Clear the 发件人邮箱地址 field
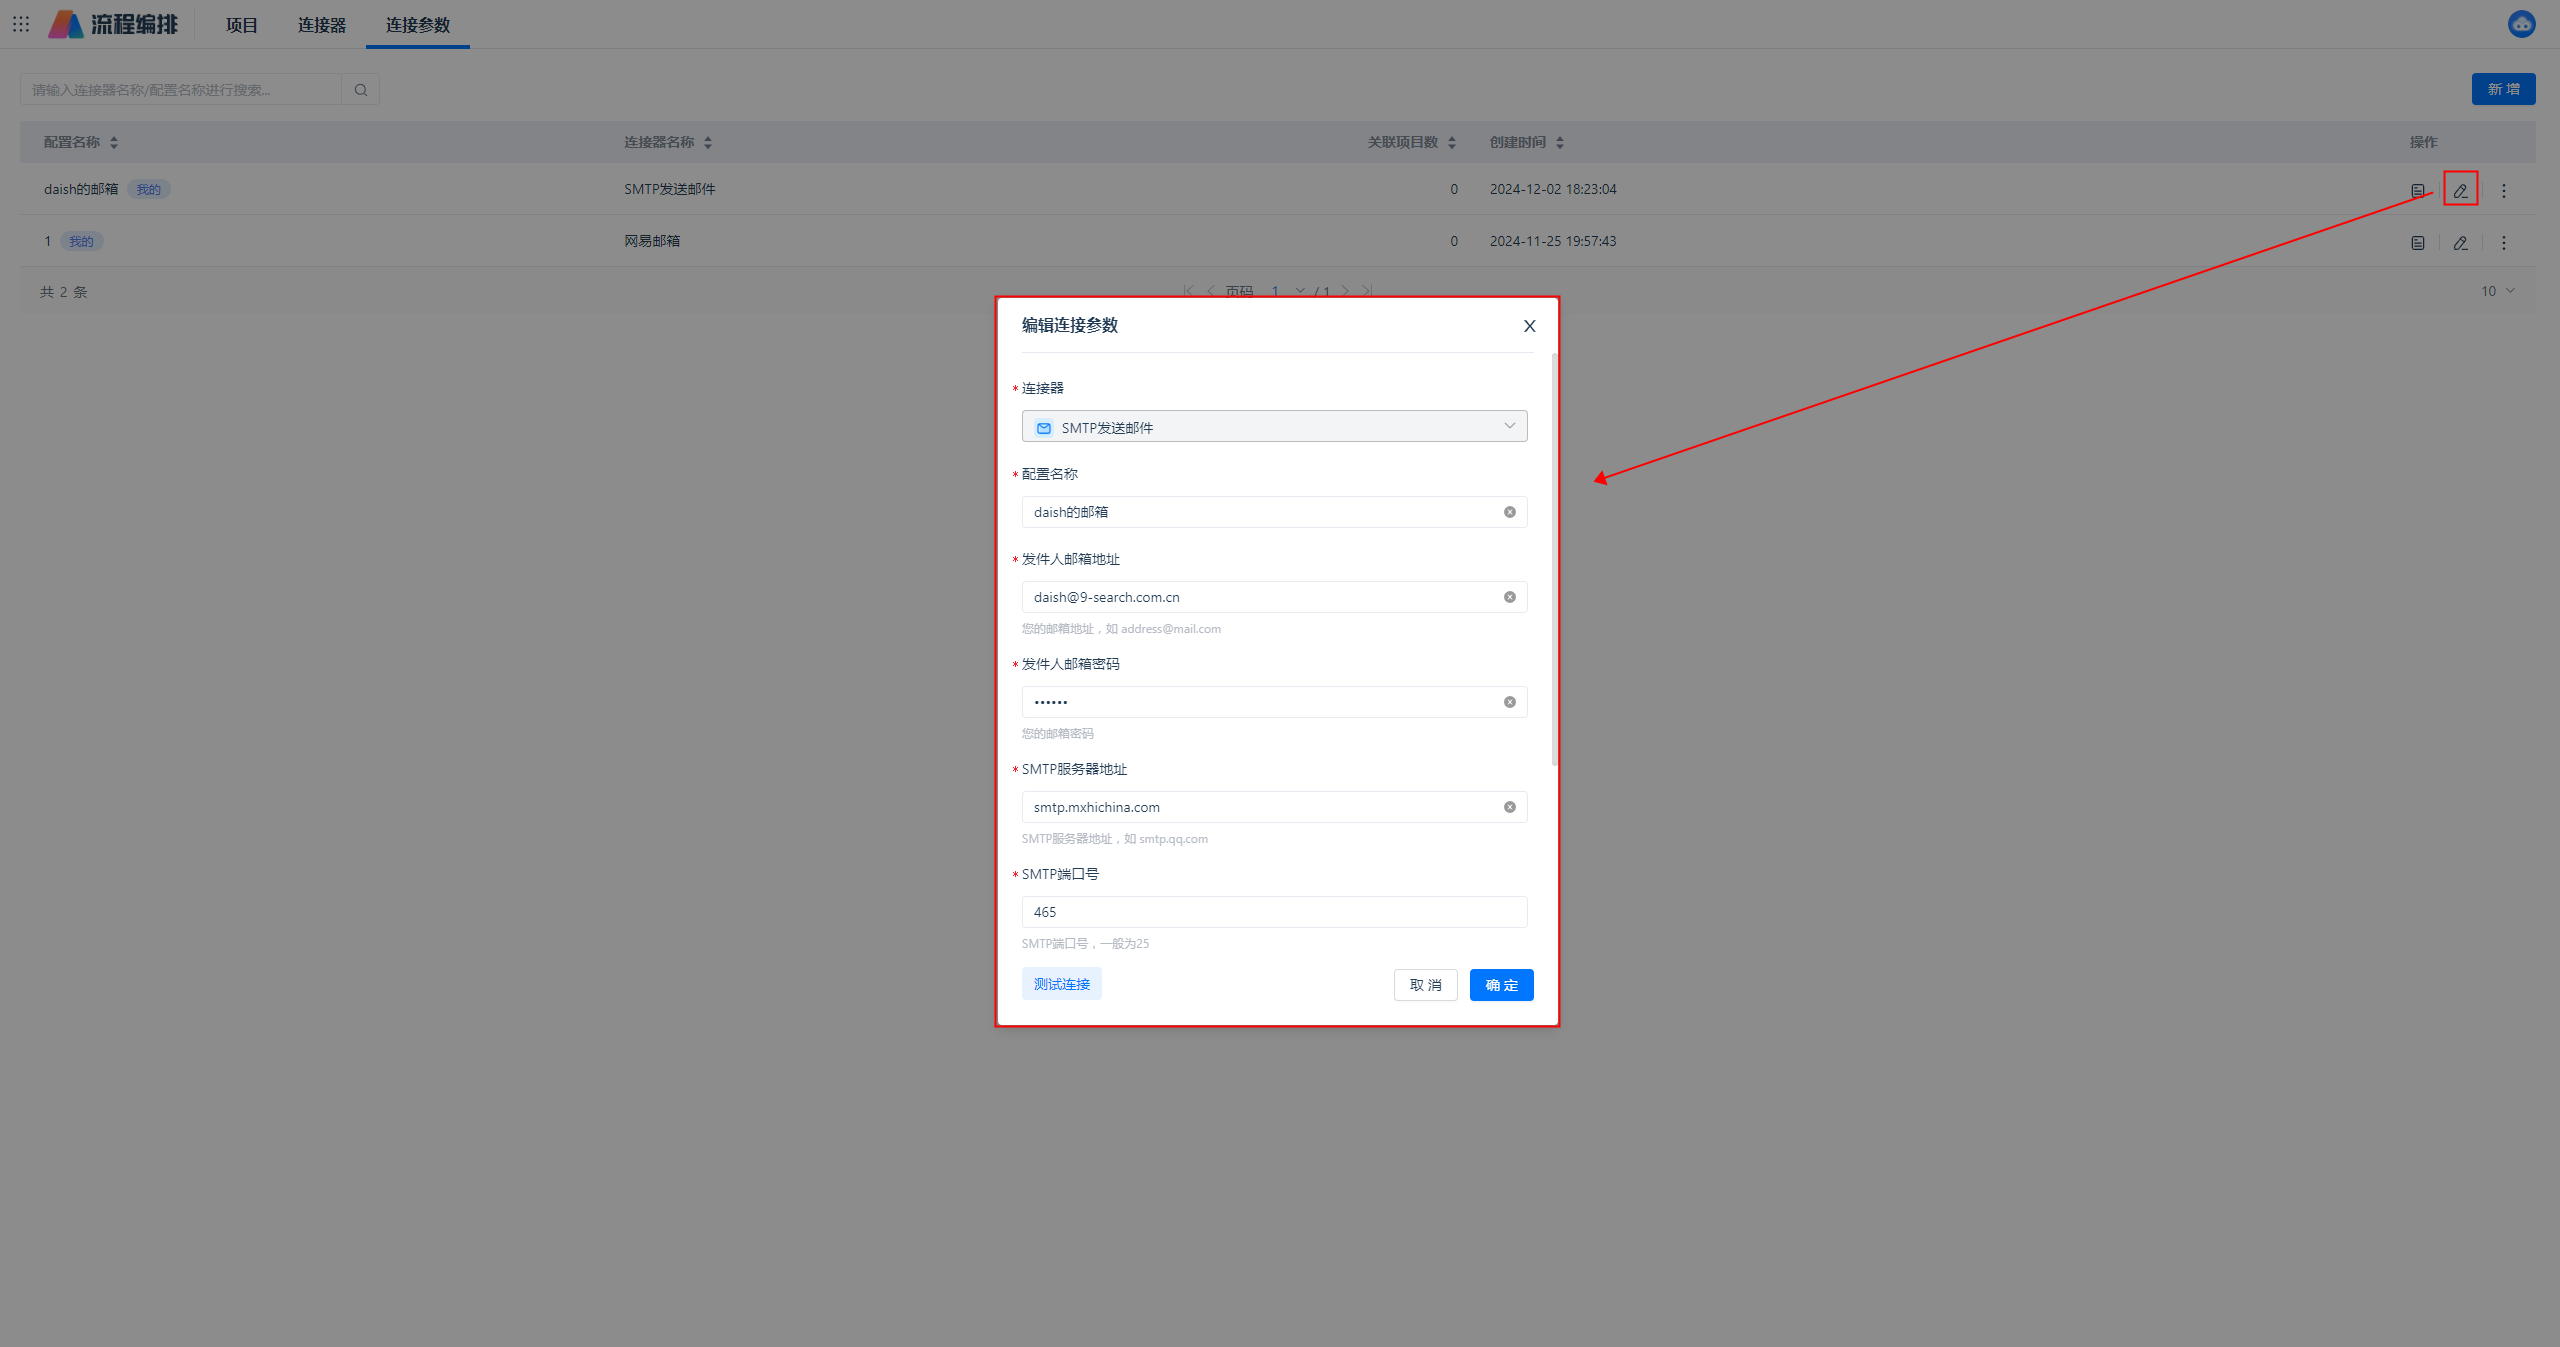 point(1509,597)
